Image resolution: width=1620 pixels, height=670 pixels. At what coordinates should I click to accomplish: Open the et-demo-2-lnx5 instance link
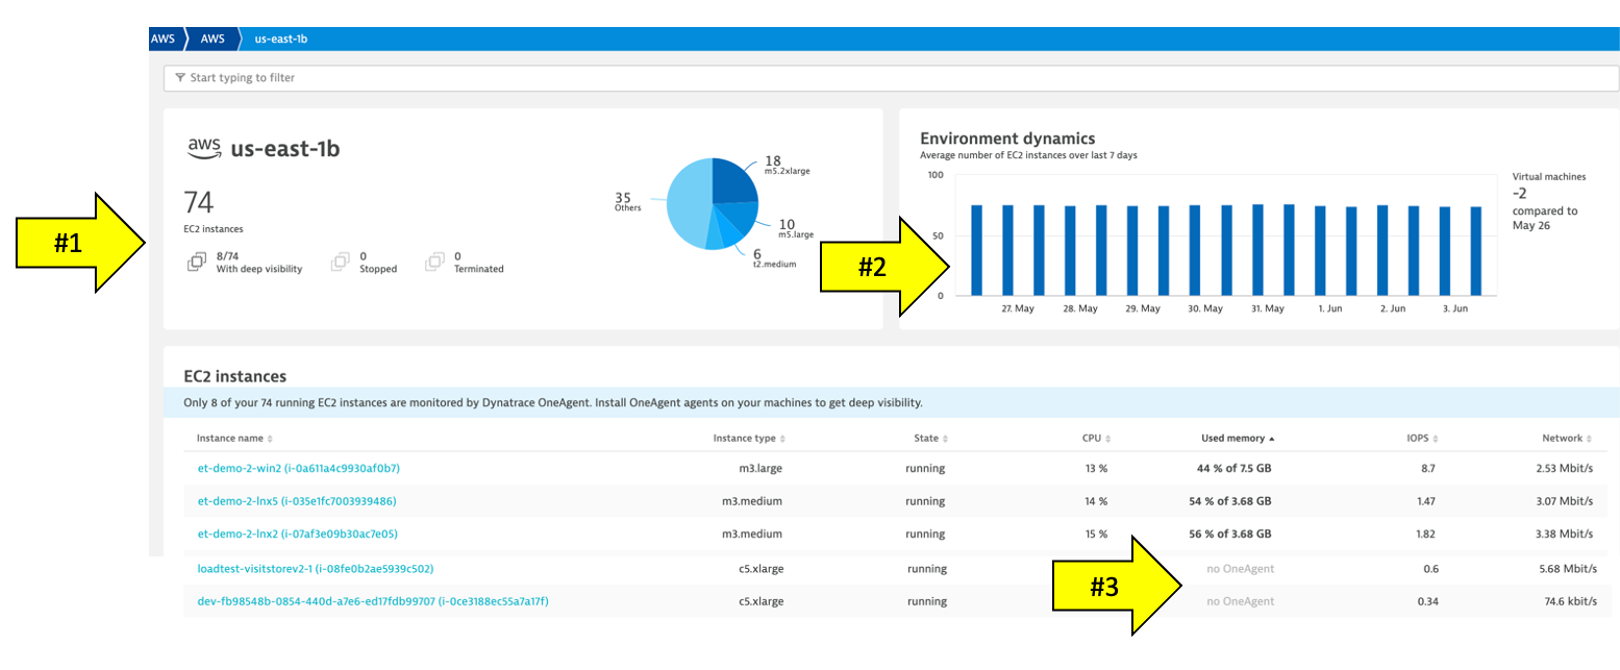click(296, 501)
